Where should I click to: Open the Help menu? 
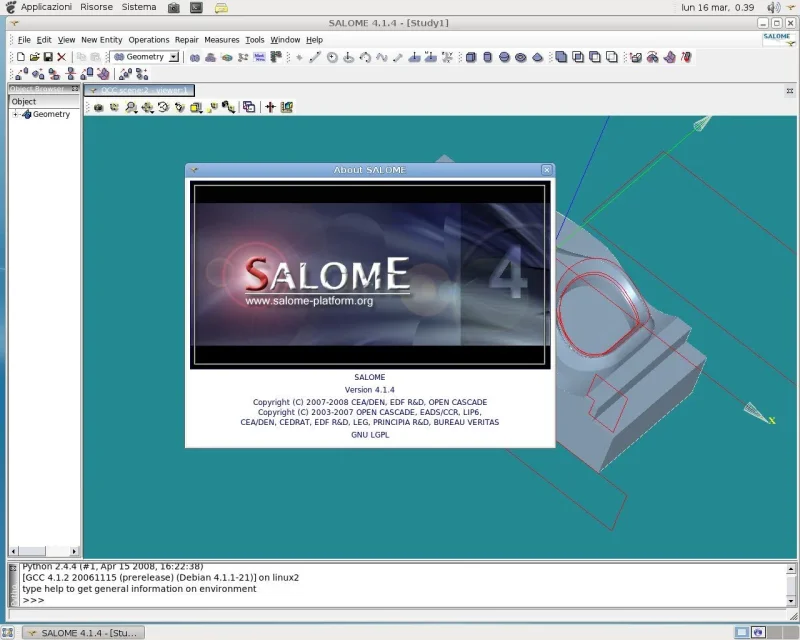[x=314, y=40]
